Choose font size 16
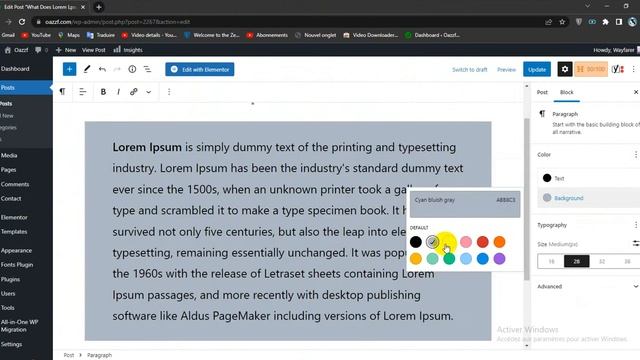 point(551,261)
